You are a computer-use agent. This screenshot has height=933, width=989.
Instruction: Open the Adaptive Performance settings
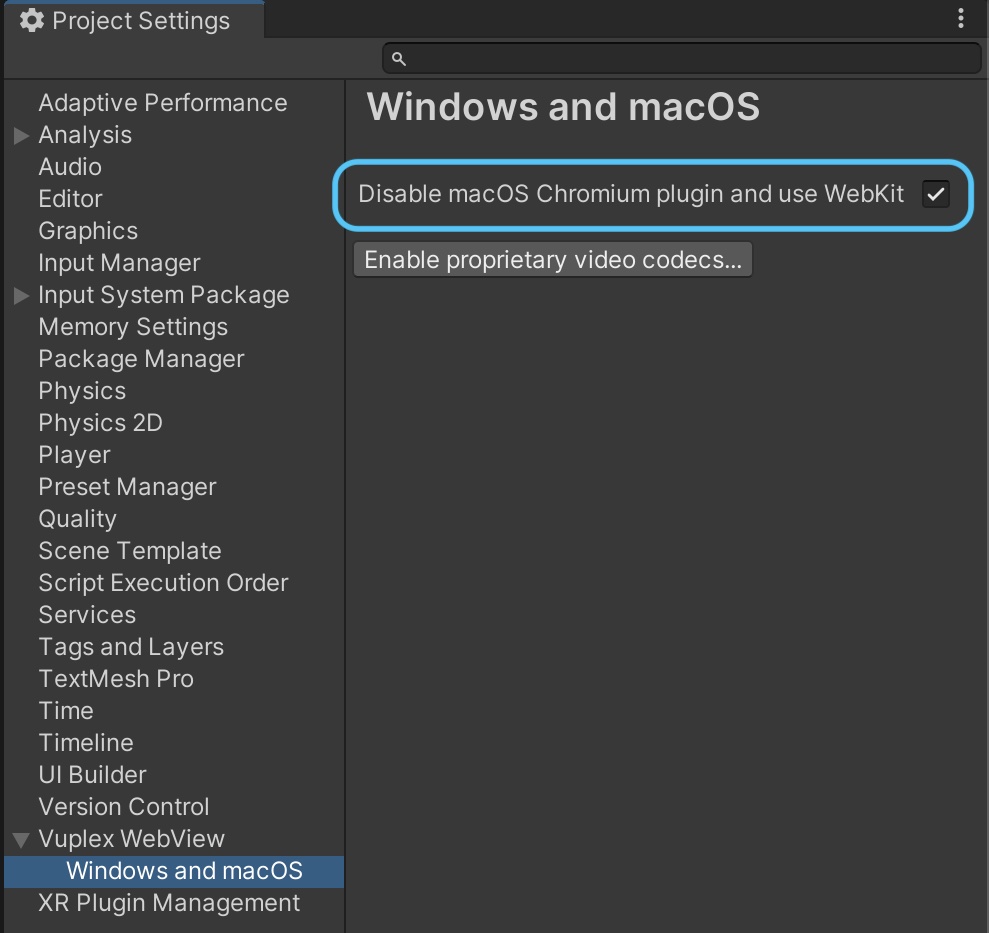click(162, 103)
